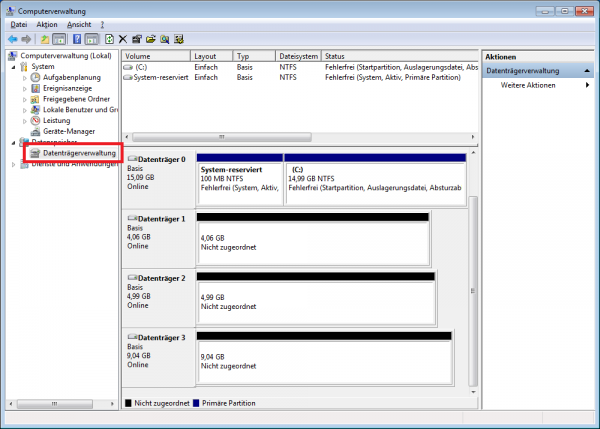Image resolution: width=600 pixels, height=429 pixels.
Task: Select Freigegebene Ordner in the tree
Action: point(76,99)
